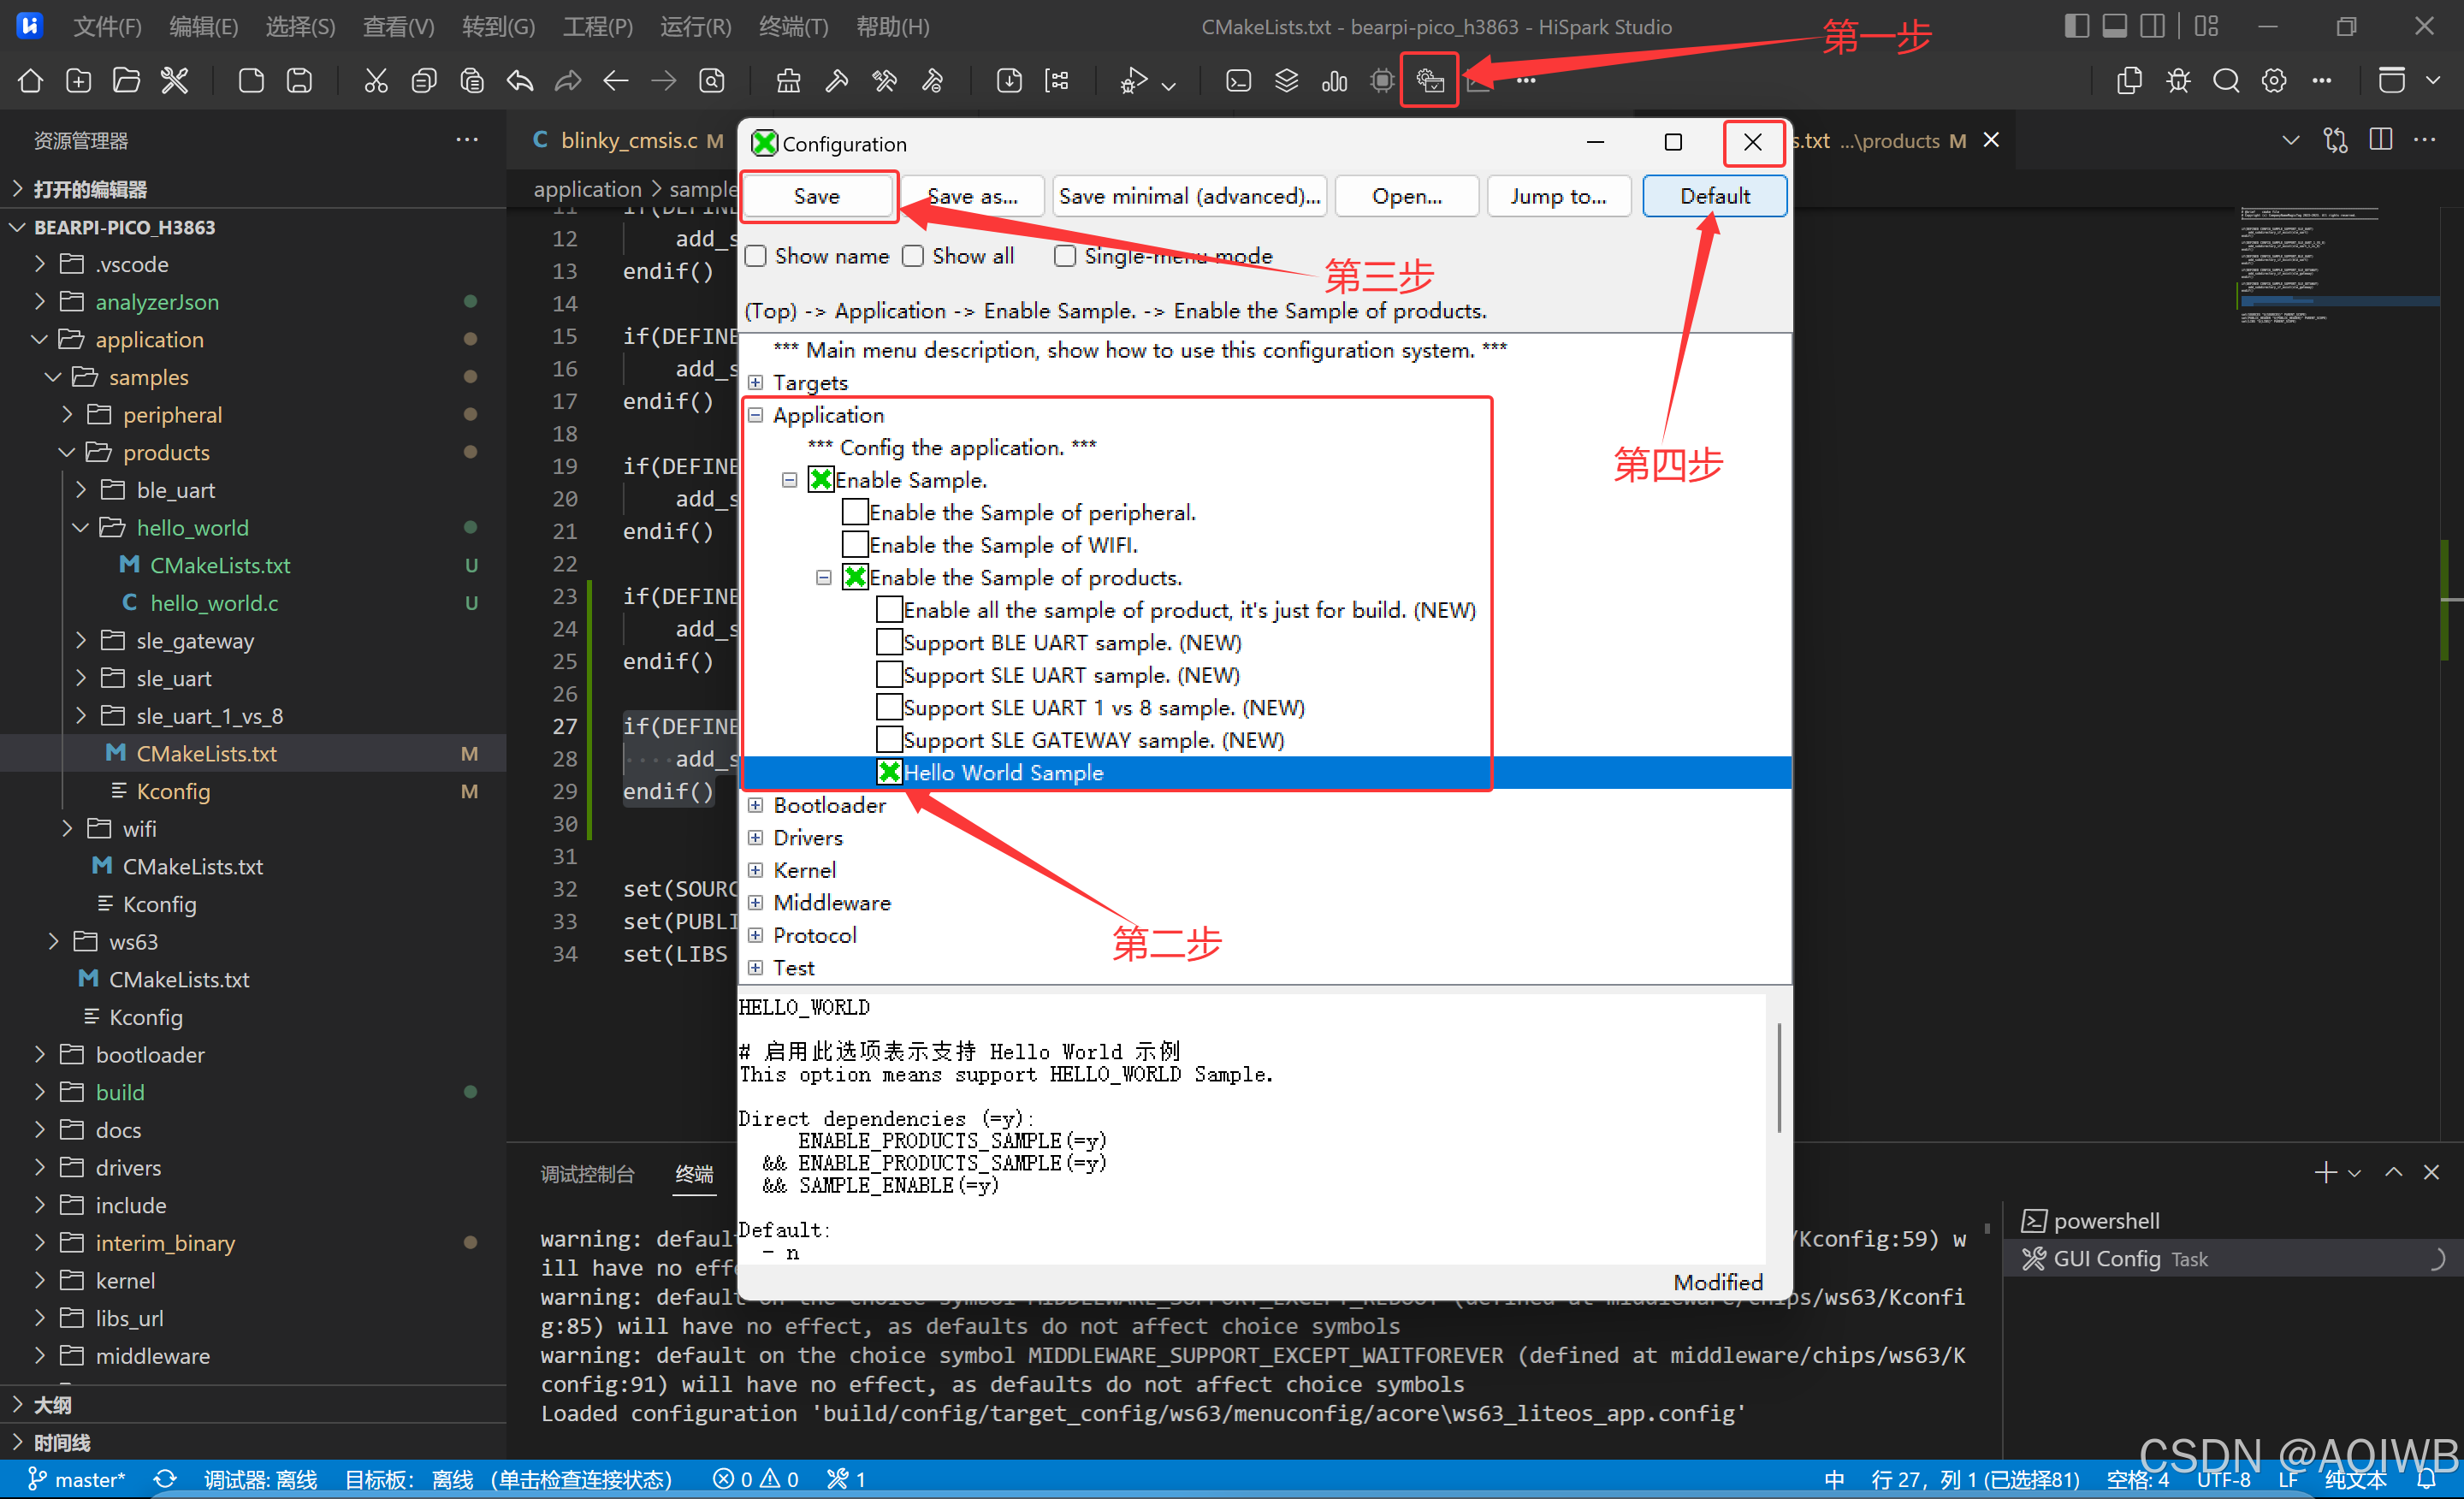Viewport: 2464px width, 1499px height.
Task: Click the chip icon in the toolbar
Action: click(1382, 81)
